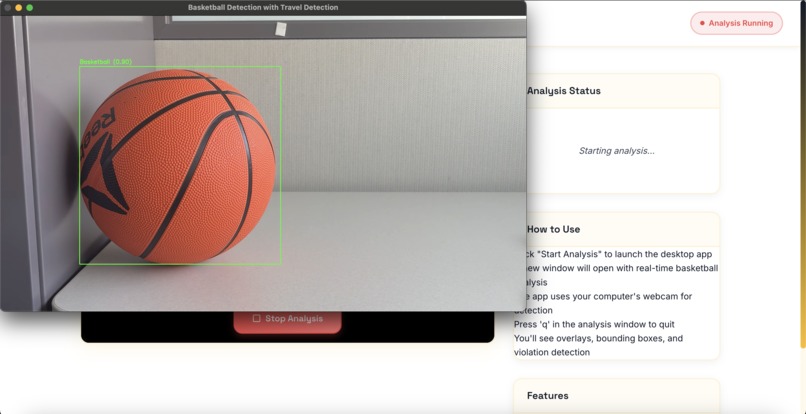This screenshot has height=414, width=806.
Task: Minimize the Basketball Detection window
Action: click(19, 8)
